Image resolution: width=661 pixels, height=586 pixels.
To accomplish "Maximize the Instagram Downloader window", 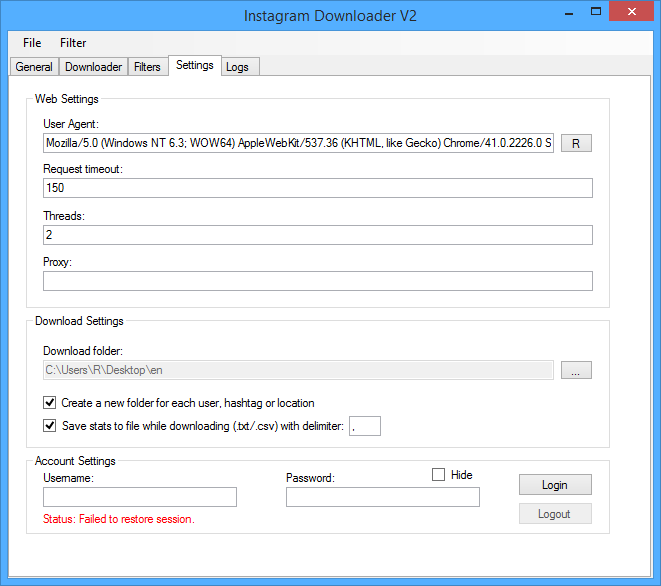I will 596,12.
